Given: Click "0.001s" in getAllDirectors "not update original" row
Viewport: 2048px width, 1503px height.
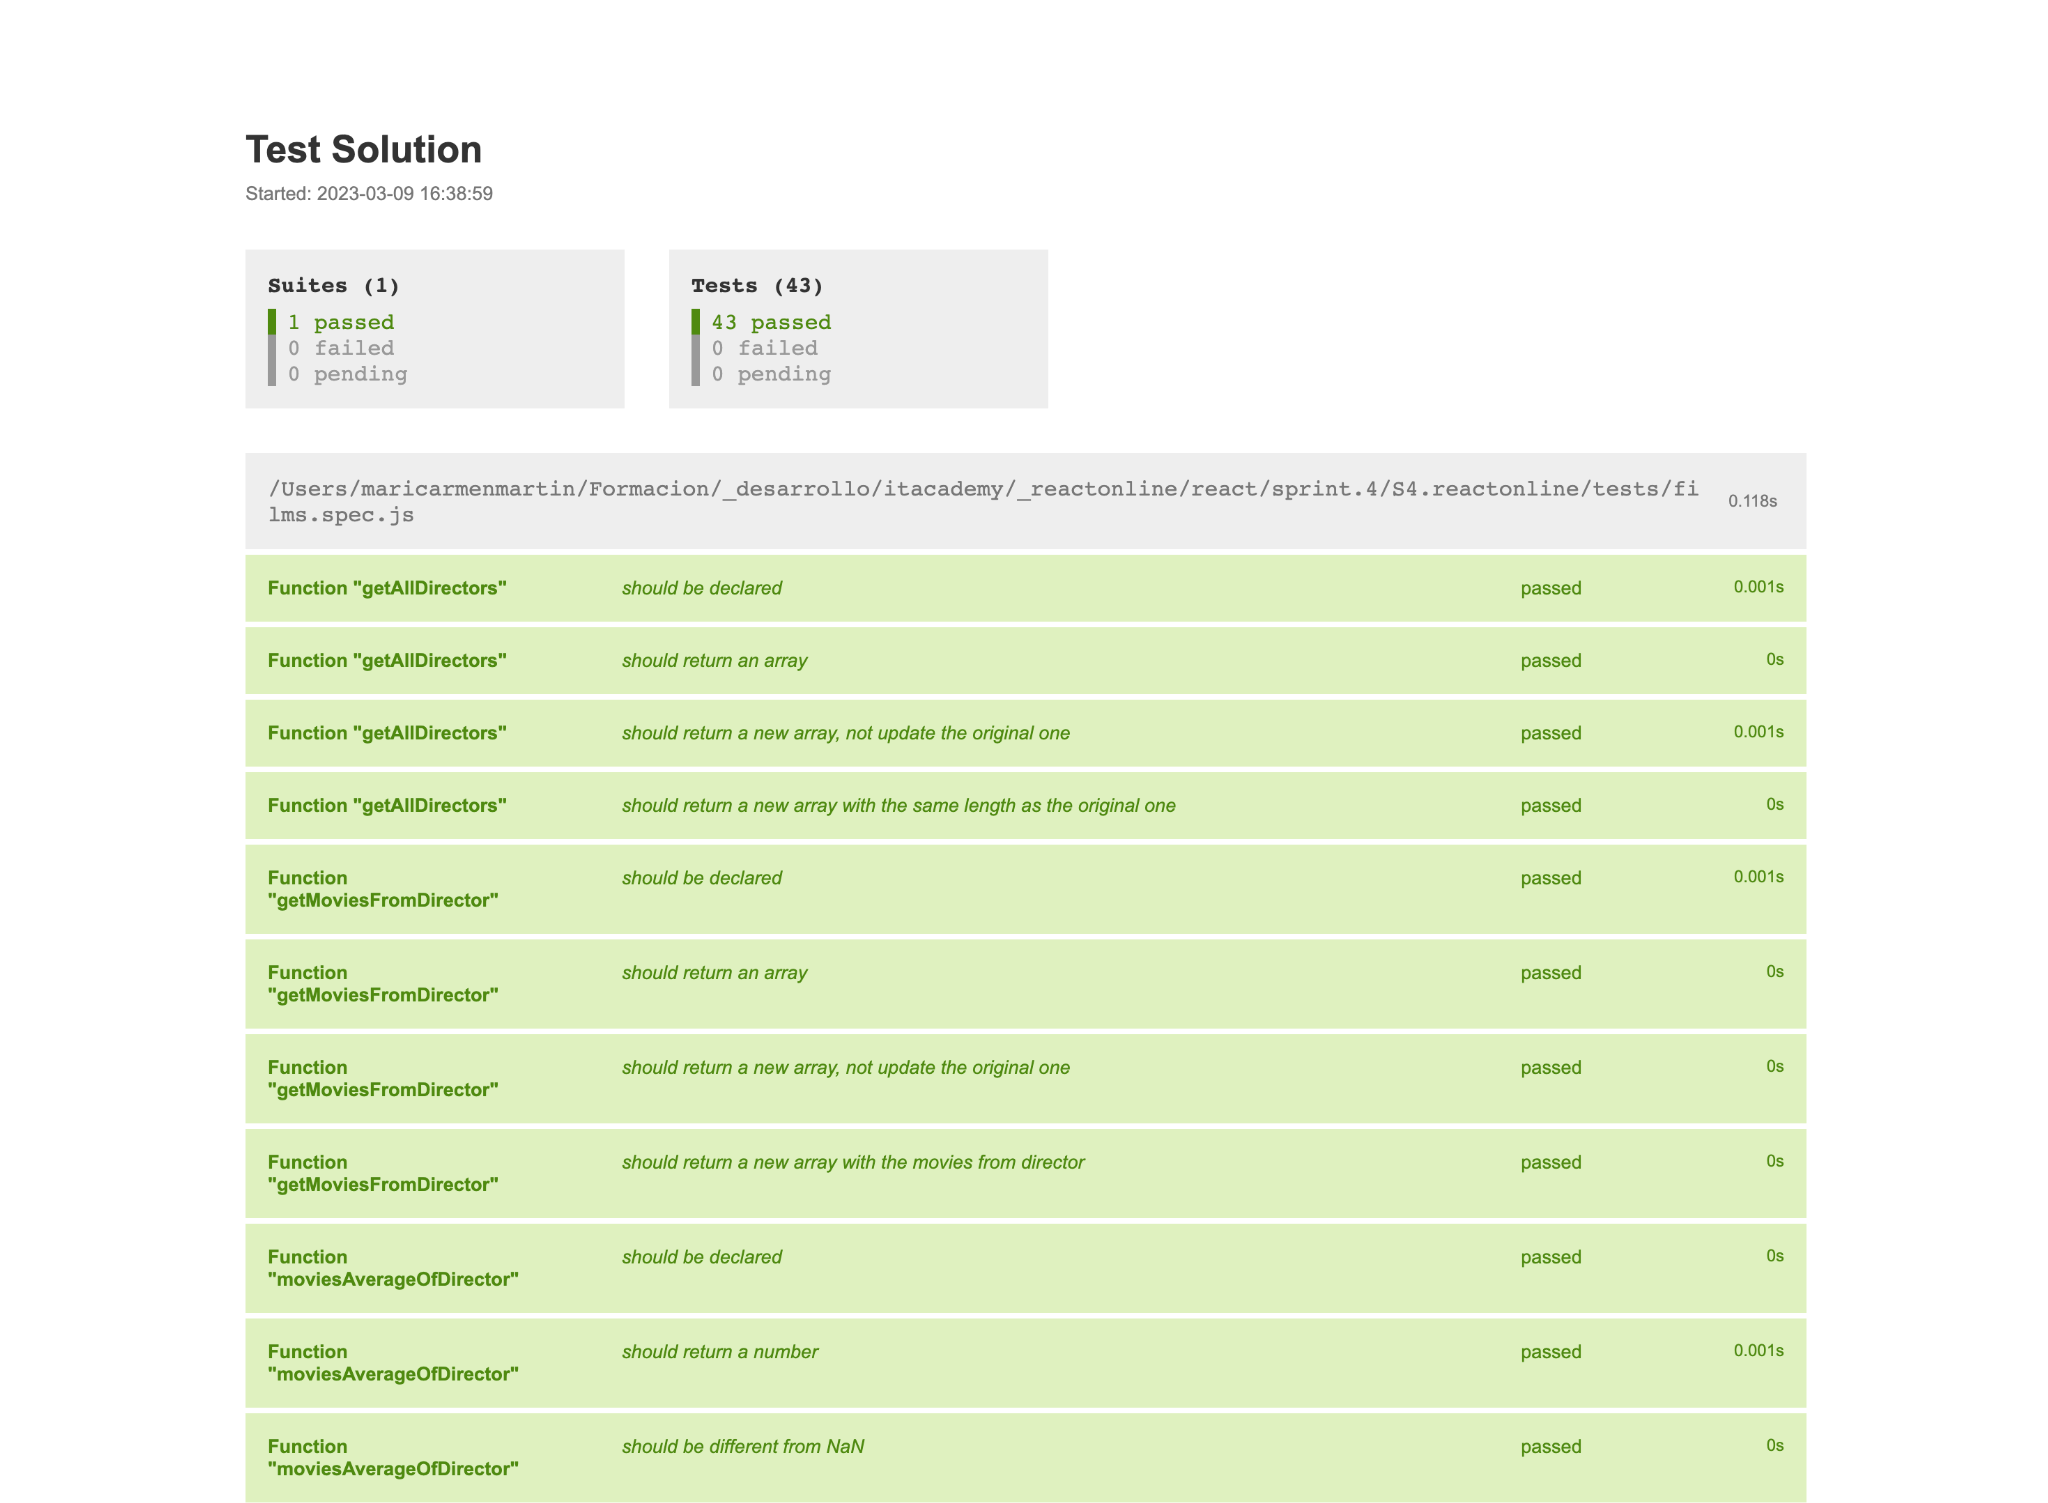Looking at the screenshot, I should 1759,732.
